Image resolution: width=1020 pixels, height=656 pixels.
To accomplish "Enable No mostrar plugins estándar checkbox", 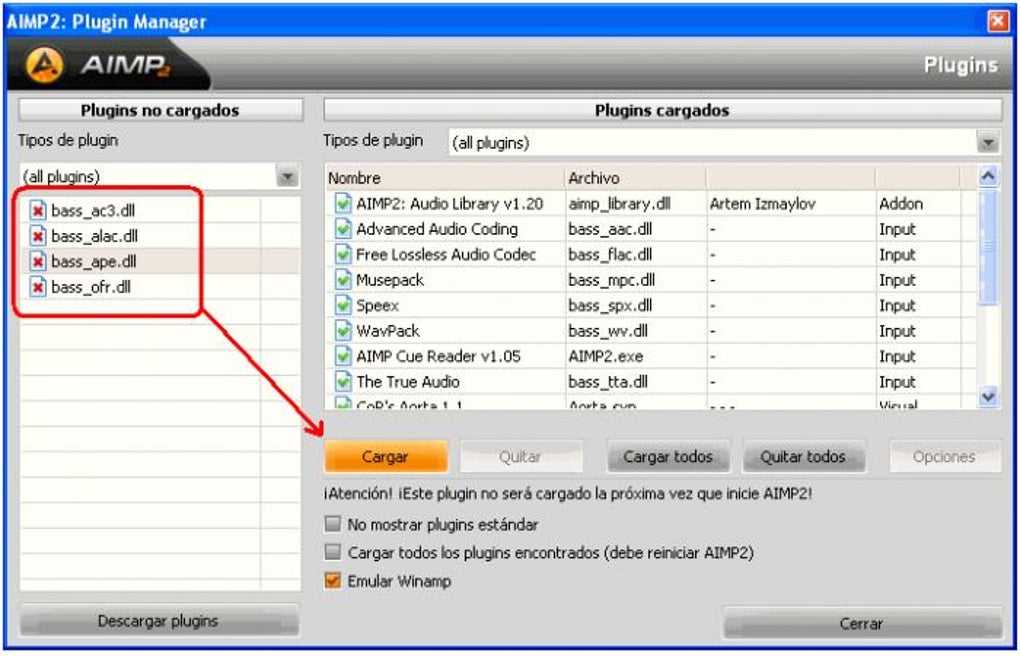I will 333,524.
